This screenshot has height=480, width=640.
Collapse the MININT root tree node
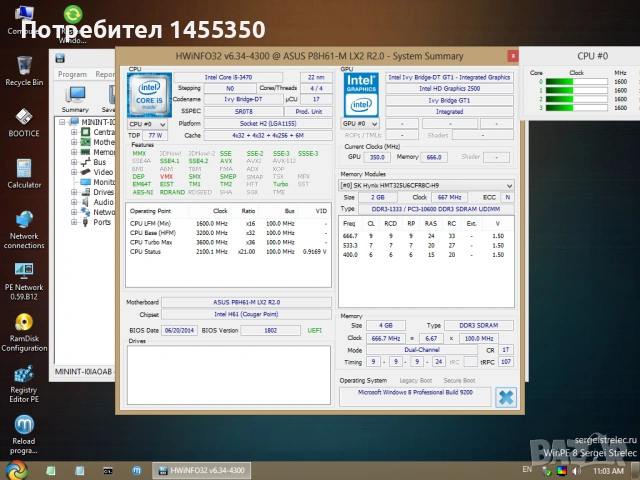tap(62, 122)
